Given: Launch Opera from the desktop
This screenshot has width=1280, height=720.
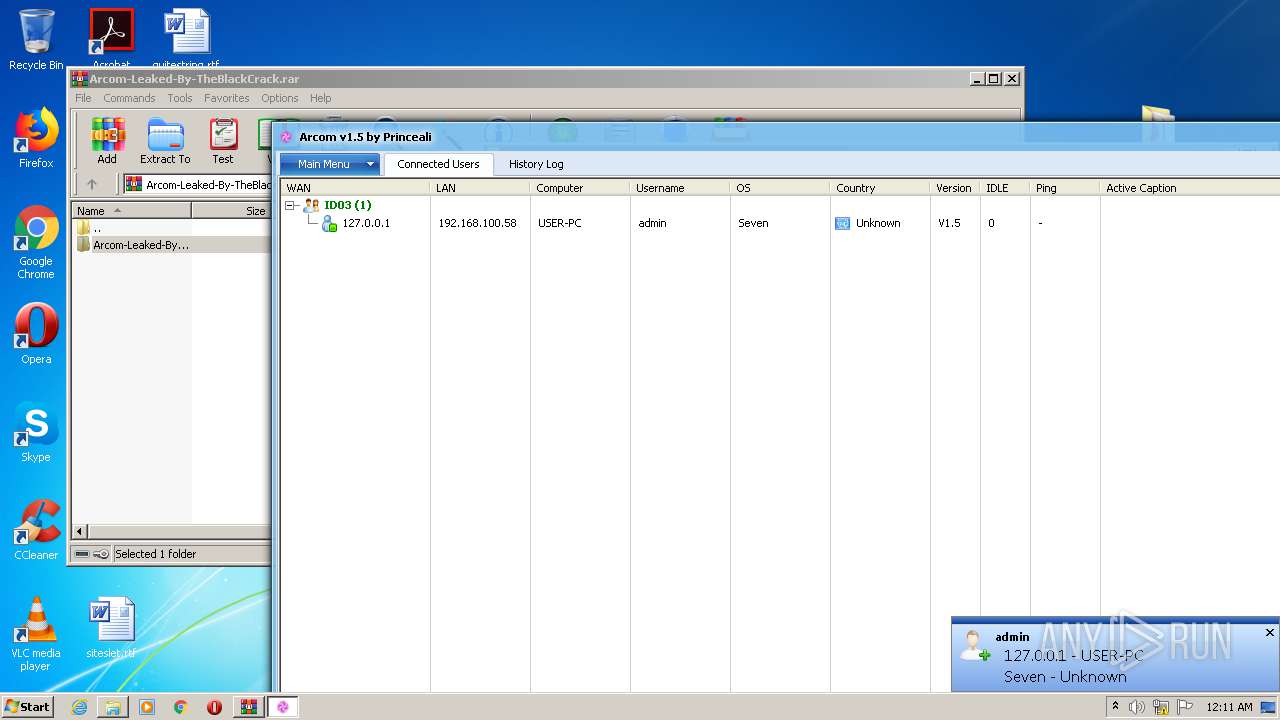Looking at the screenshot, I should (36, 334).
